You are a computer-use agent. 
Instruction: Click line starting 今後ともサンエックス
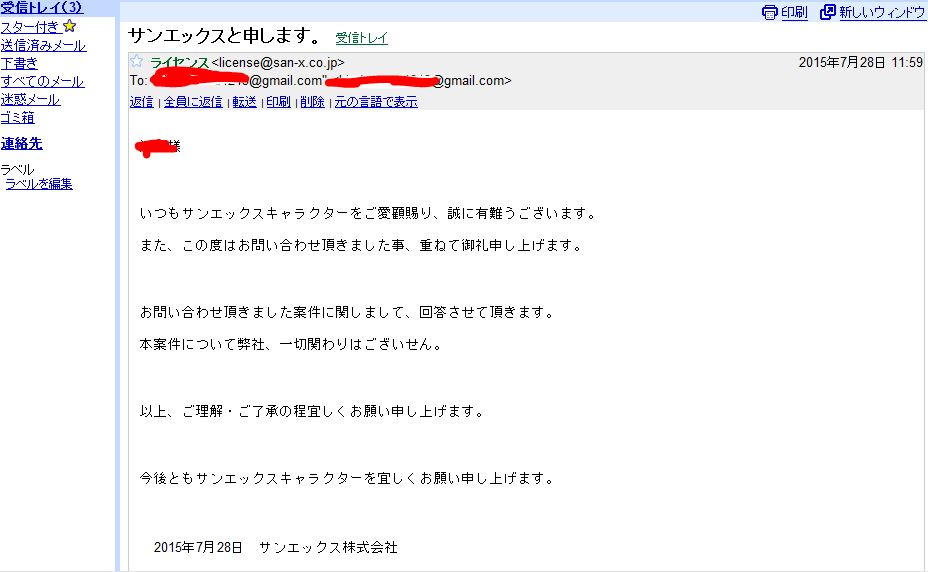point(347,478)
